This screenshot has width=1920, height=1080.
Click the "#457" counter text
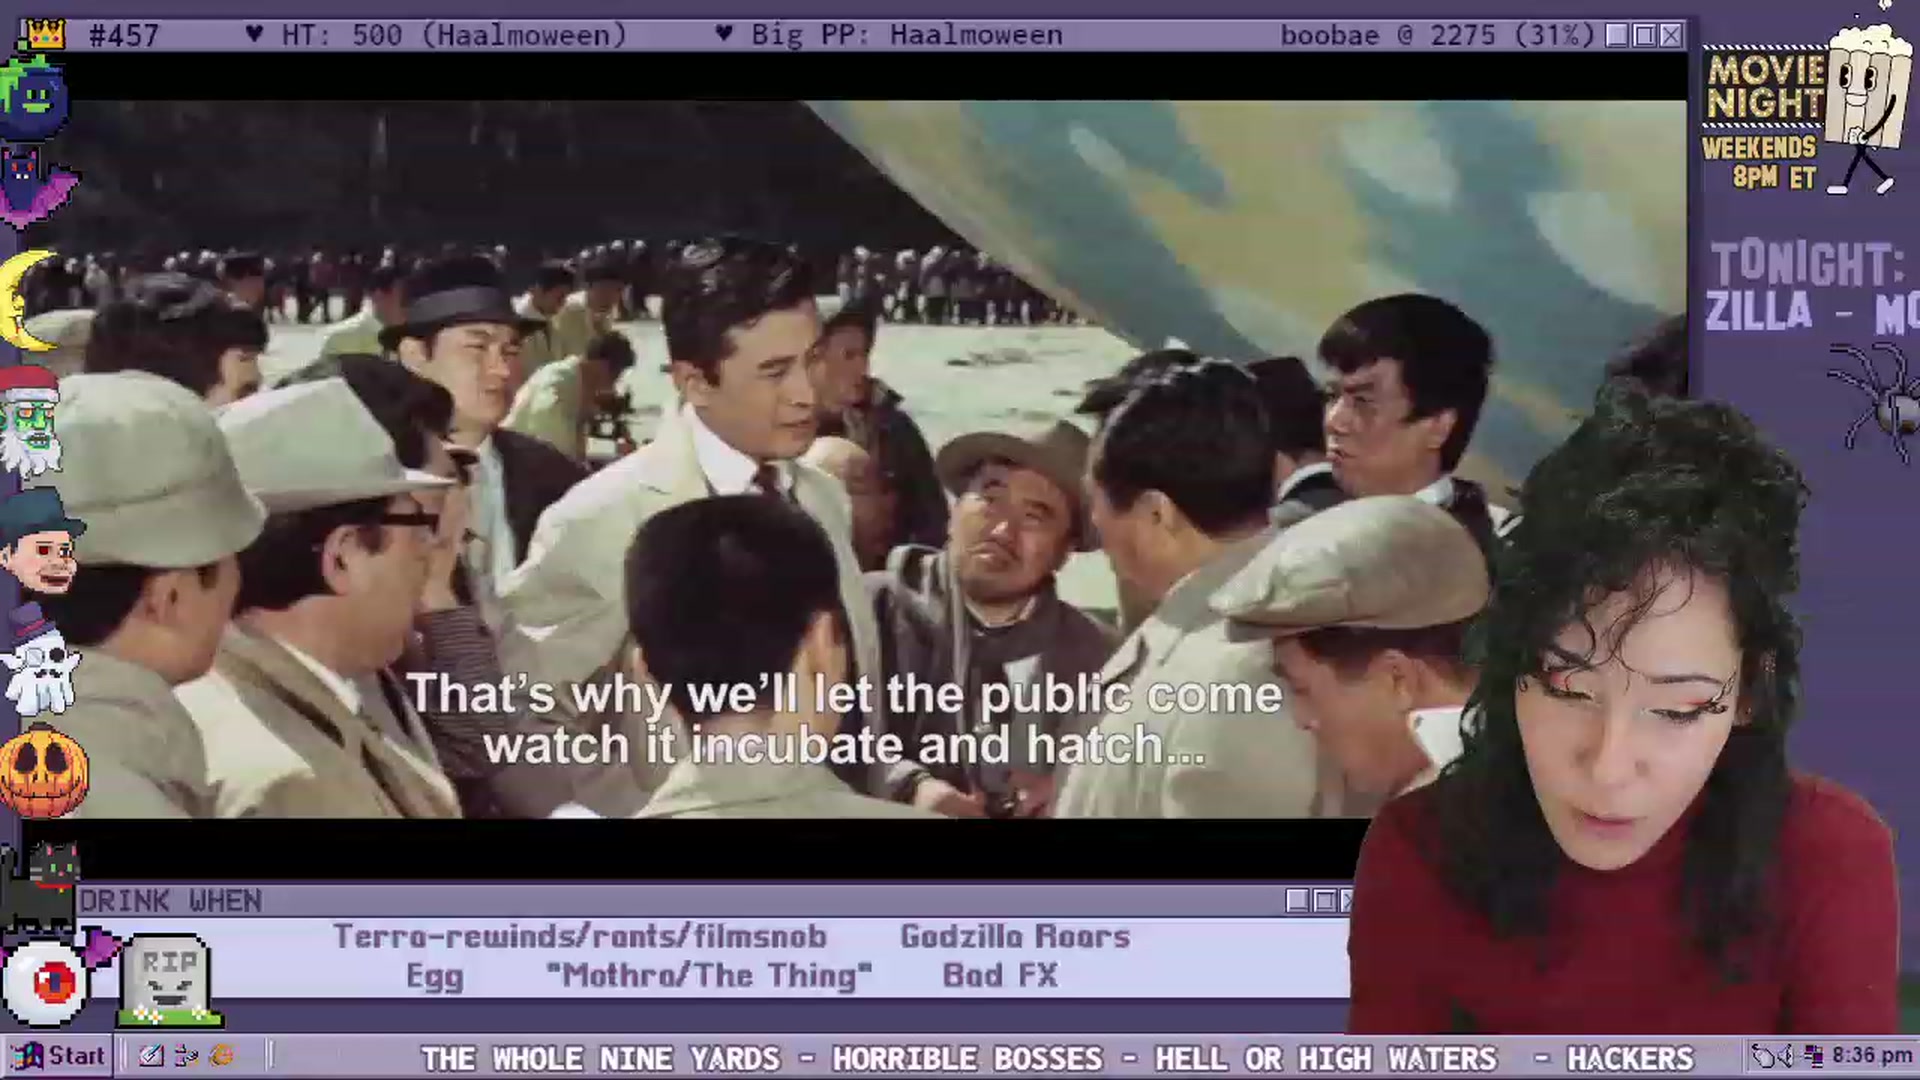(x=124, y=36)
